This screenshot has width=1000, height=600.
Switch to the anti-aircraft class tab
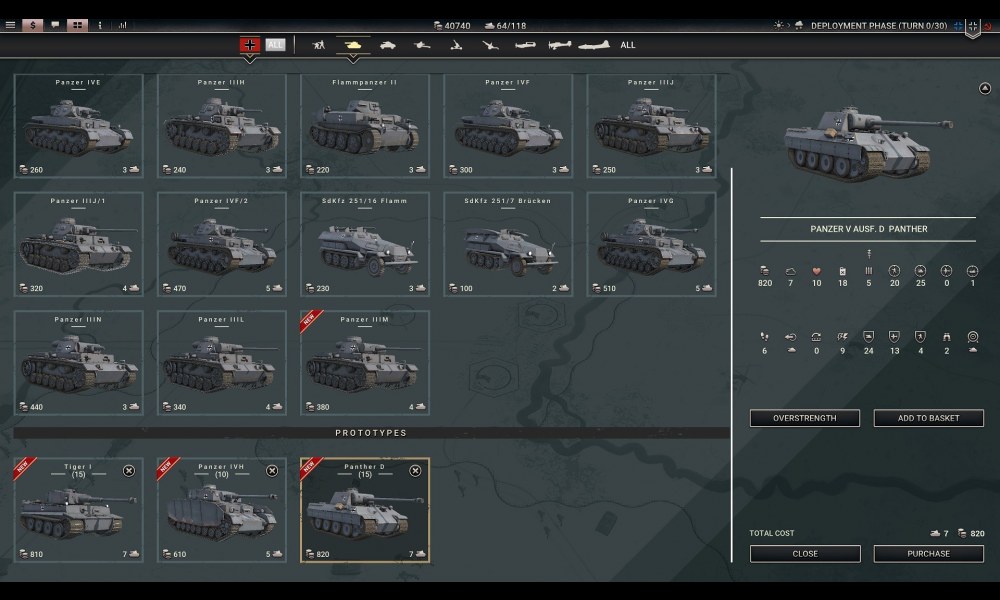pyautogui.click(x=490, y=45)
